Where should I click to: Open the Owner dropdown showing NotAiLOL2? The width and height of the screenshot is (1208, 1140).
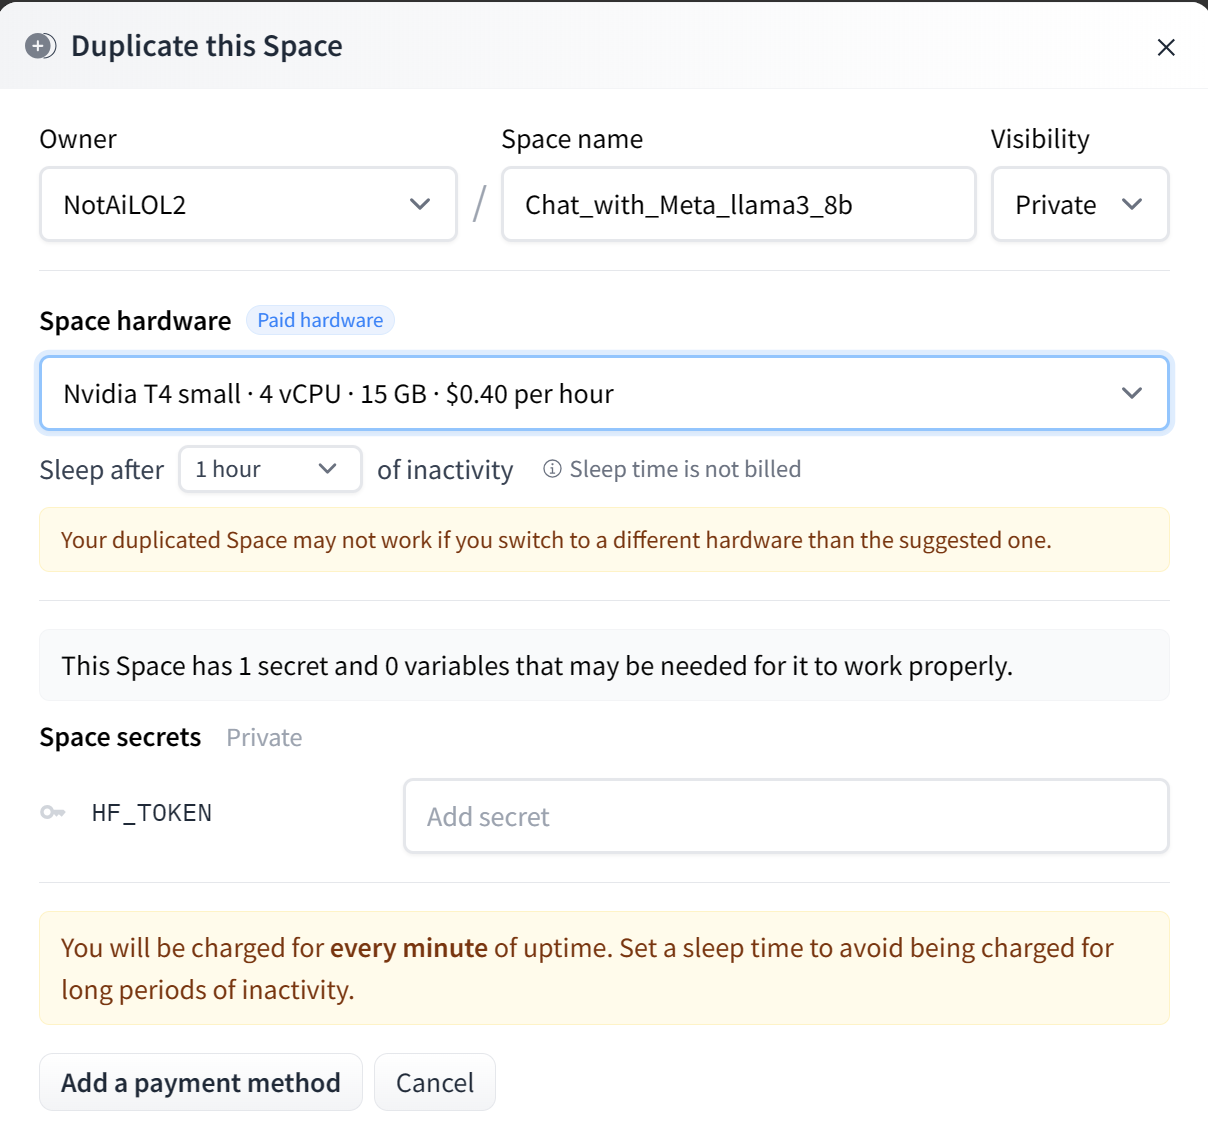click(248, 205)
